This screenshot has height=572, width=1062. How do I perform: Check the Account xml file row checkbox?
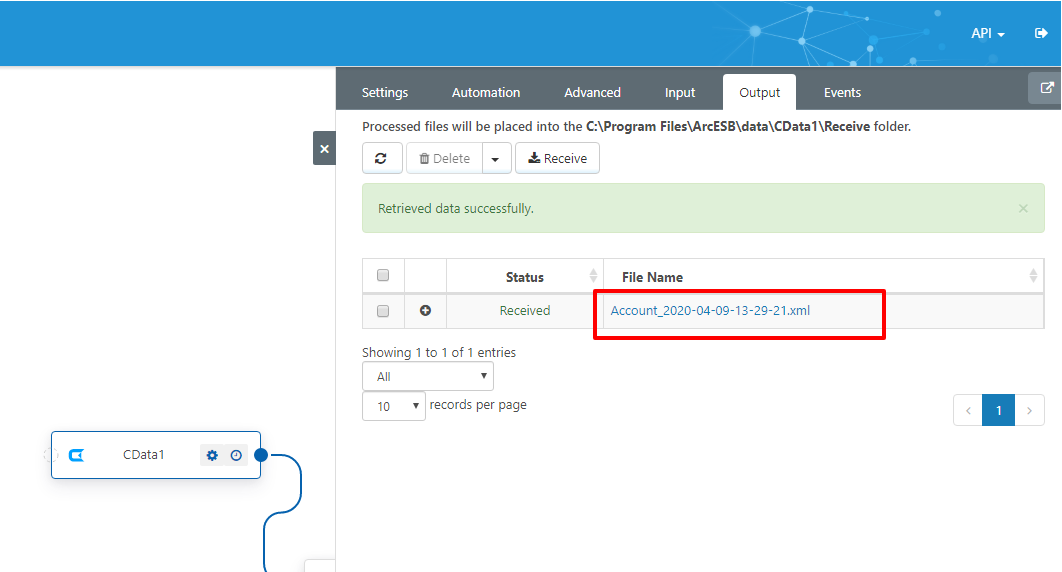[x=383, y=311]
